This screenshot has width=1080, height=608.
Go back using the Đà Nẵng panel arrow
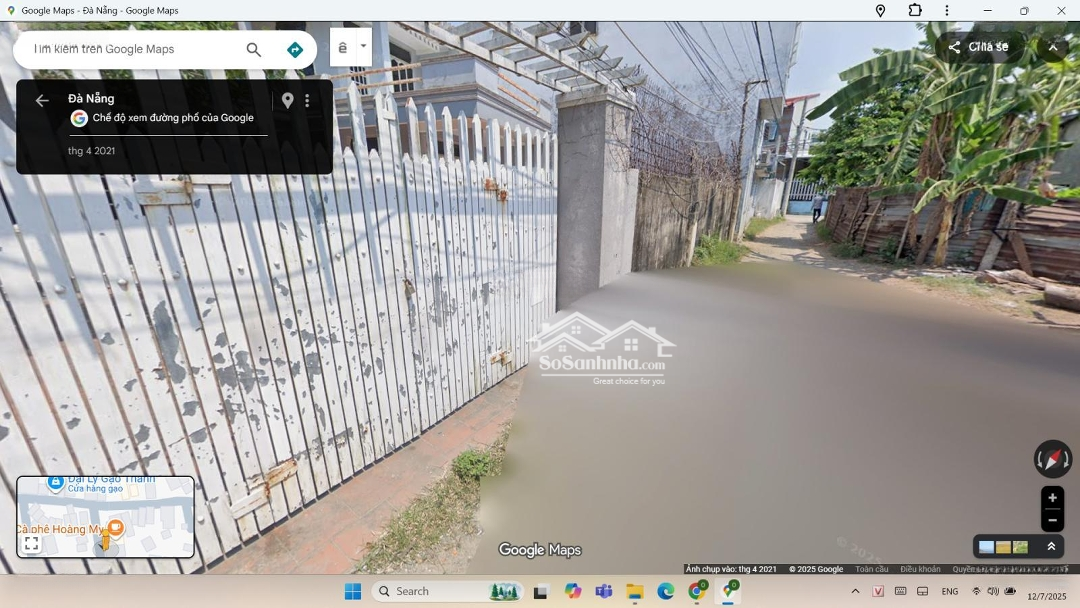pos(42,100)
